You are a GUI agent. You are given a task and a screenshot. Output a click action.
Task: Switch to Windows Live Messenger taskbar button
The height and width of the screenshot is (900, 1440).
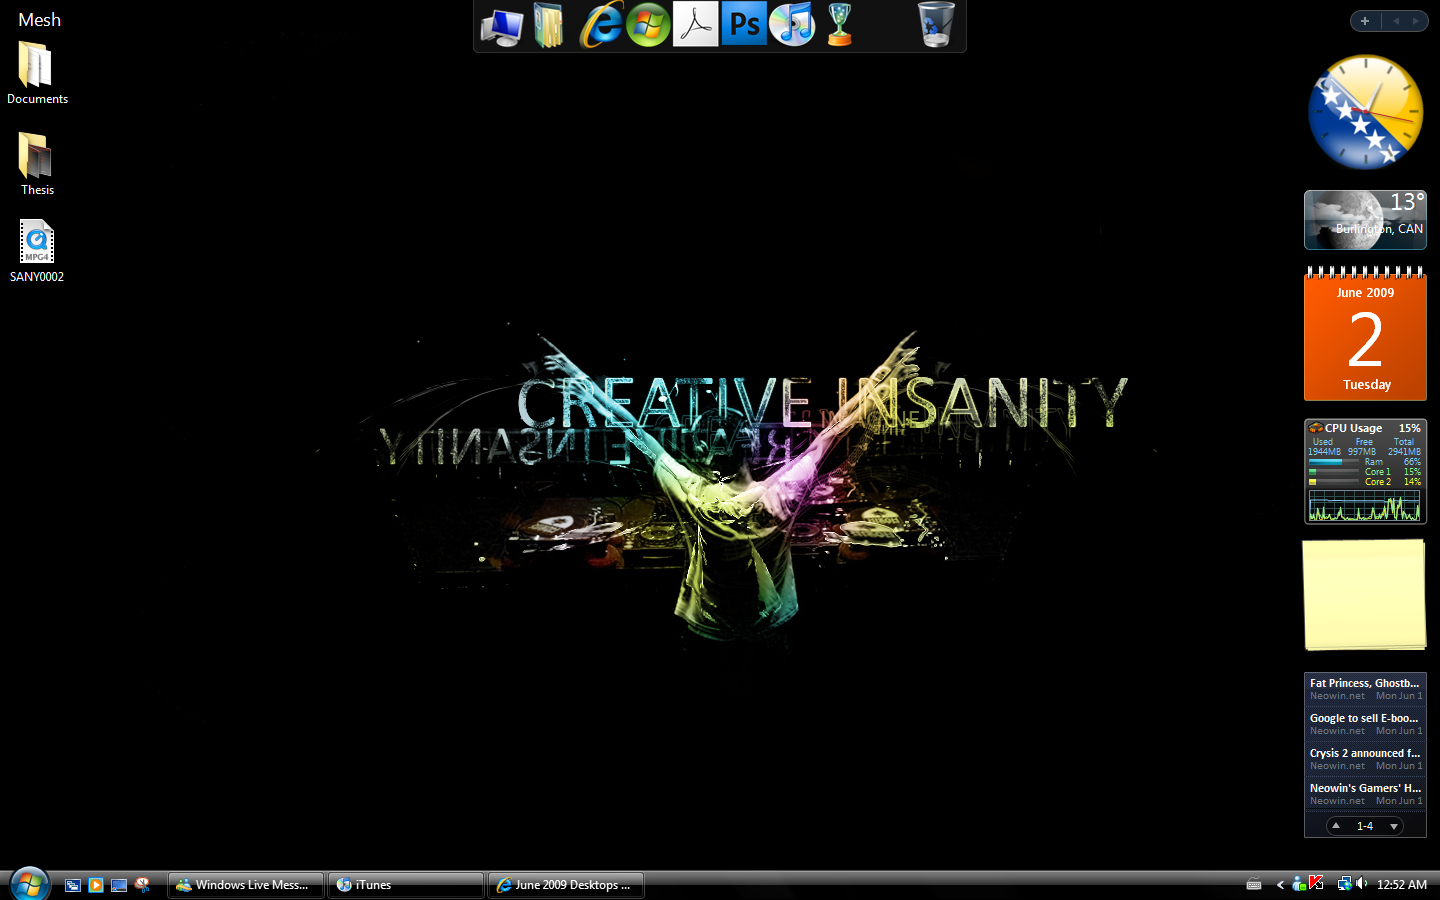(x=246, y=885)
